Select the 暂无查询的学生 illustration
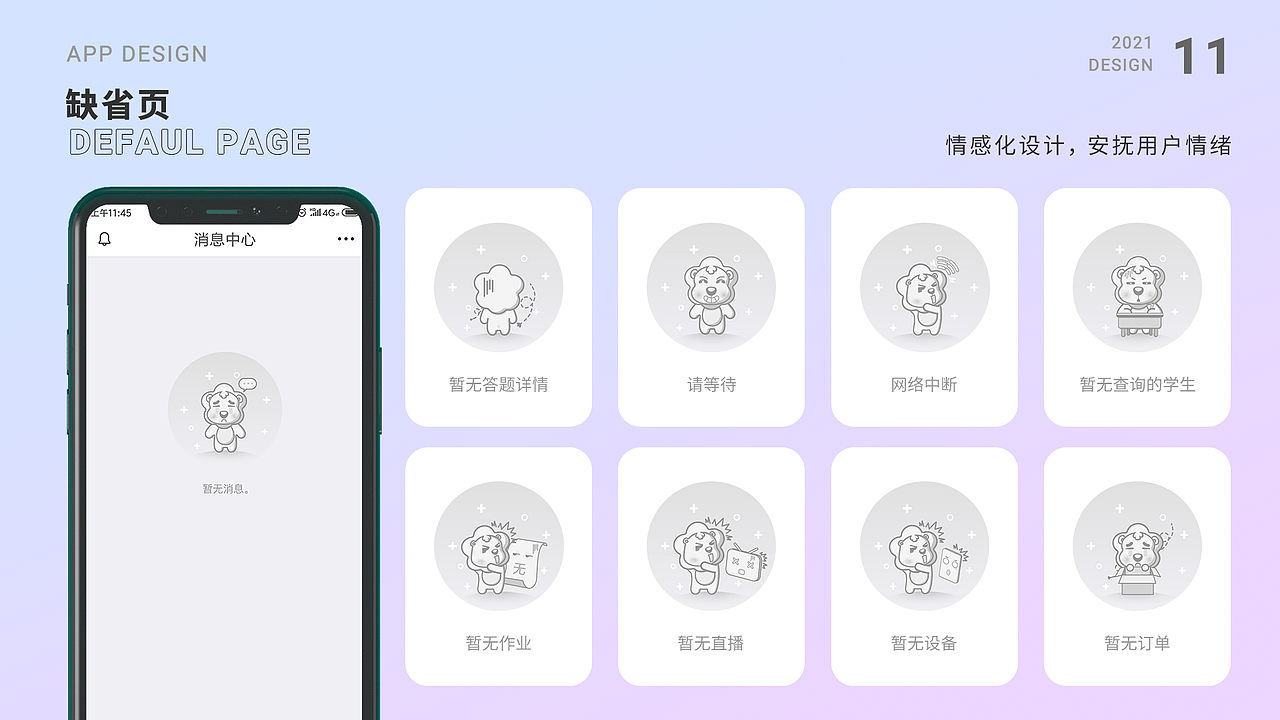The width and height of the screenshot is (1280, 720). click(1137, 287)
